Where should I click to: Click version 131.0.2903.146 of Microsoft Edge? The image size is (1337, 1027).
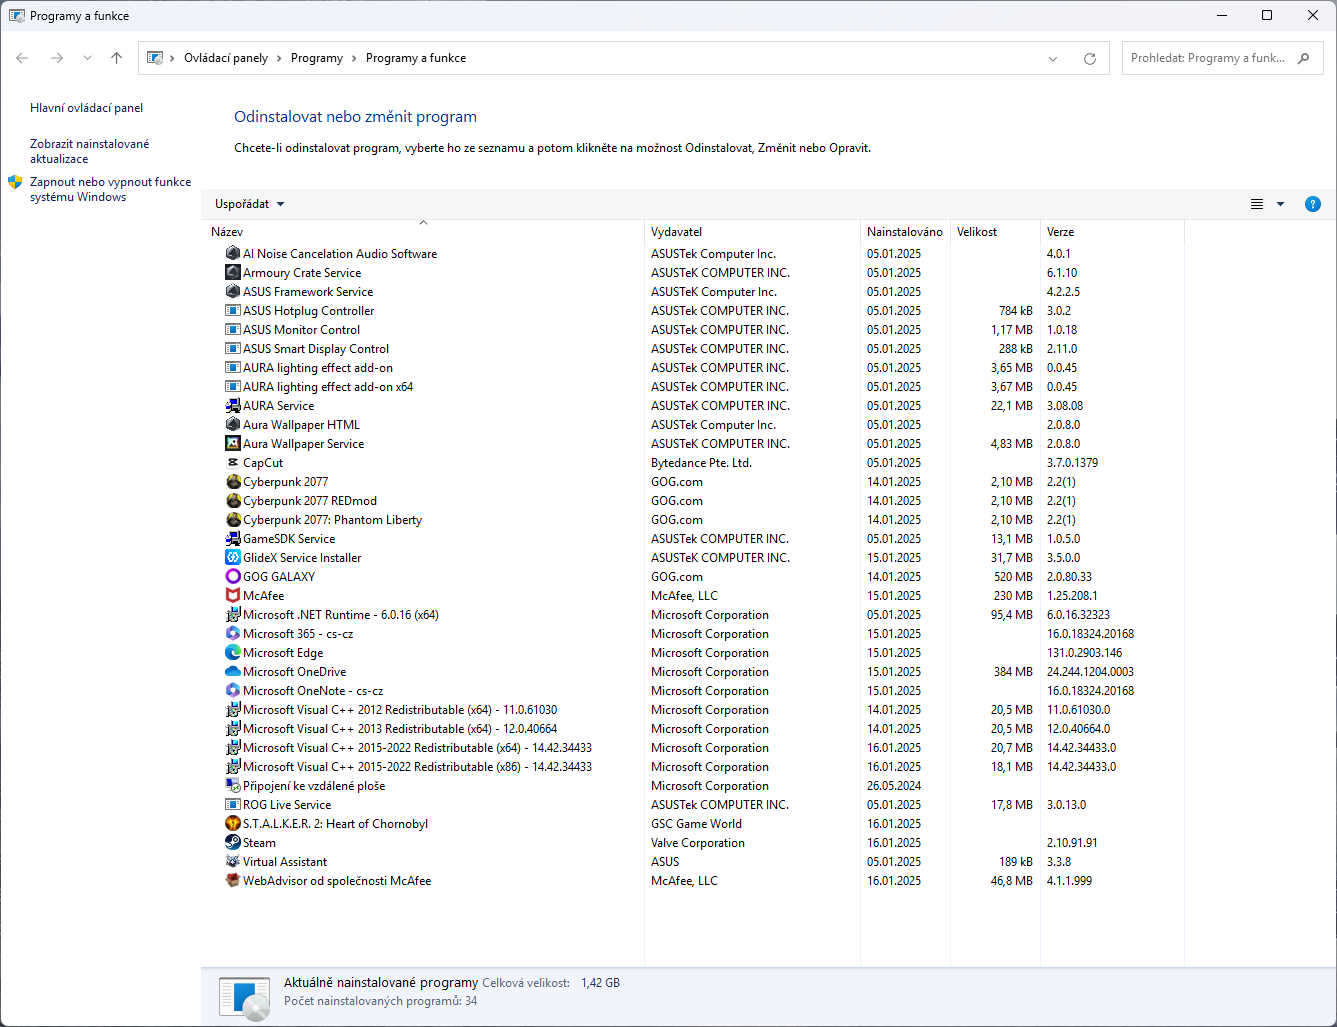(1085, 653)
